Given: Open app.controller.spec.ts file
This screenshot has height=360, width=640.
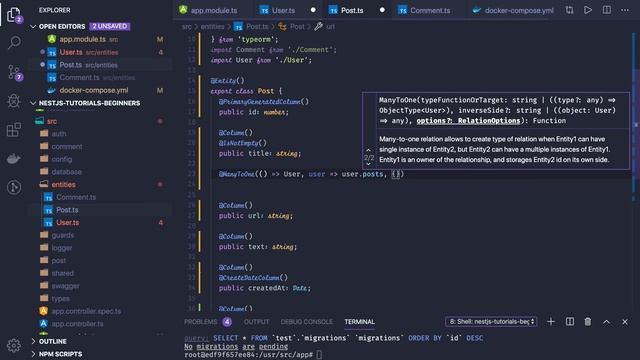Looking at the screenshot, I should 100,311.
